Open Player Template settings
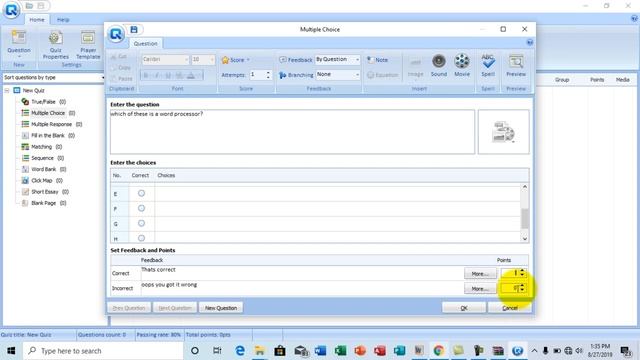Screen dimensions: 640x360 [88, 45]
